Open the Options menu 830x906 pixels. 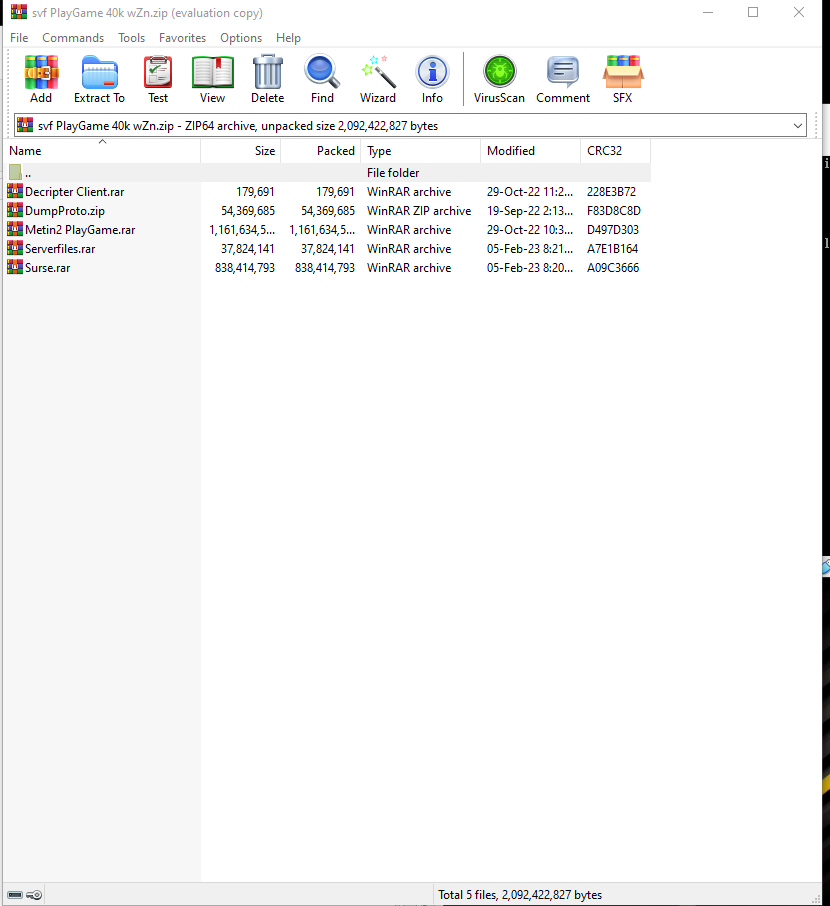(x=240, y=38)
